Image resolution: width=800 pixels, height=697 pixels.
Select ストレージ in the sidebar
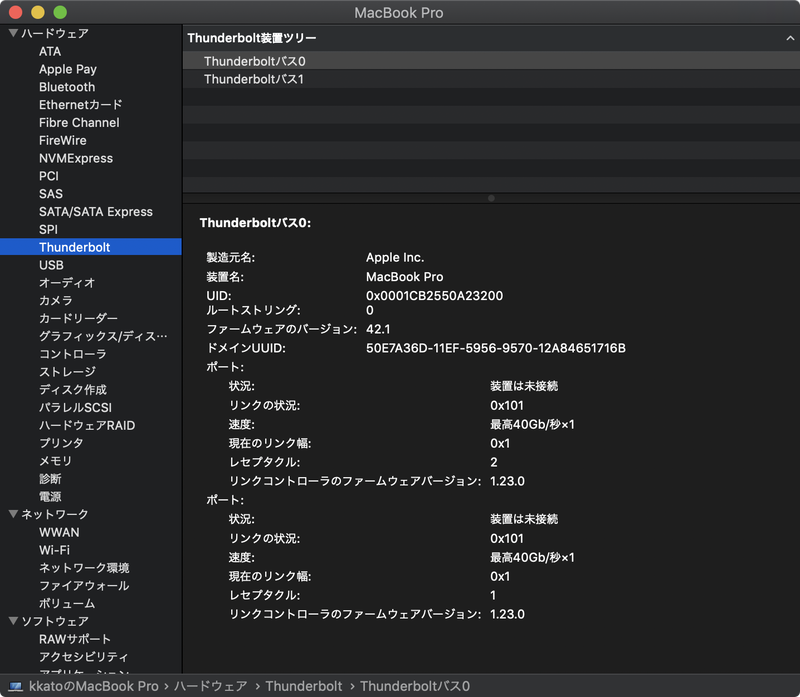(x=67, y=372)
